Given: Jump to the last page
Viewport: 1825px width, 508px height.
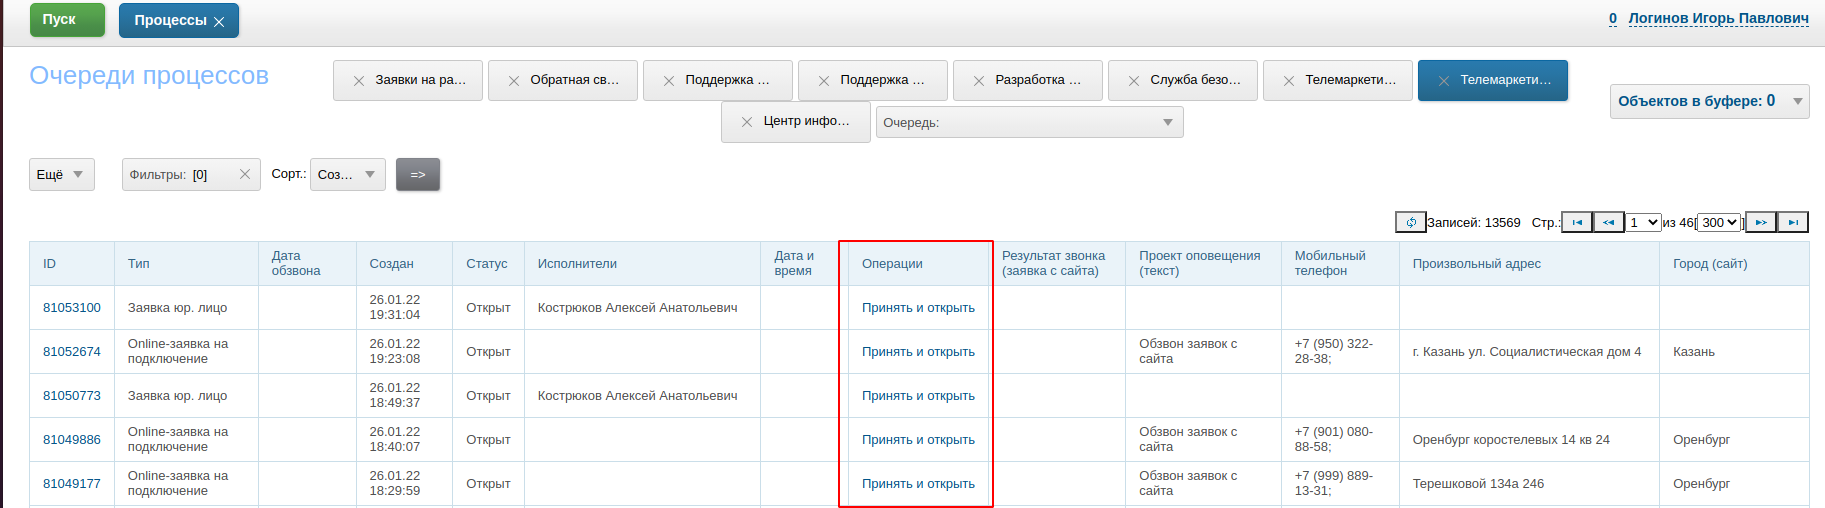Looking at the screenshot, I should [x=1792, y=222].
